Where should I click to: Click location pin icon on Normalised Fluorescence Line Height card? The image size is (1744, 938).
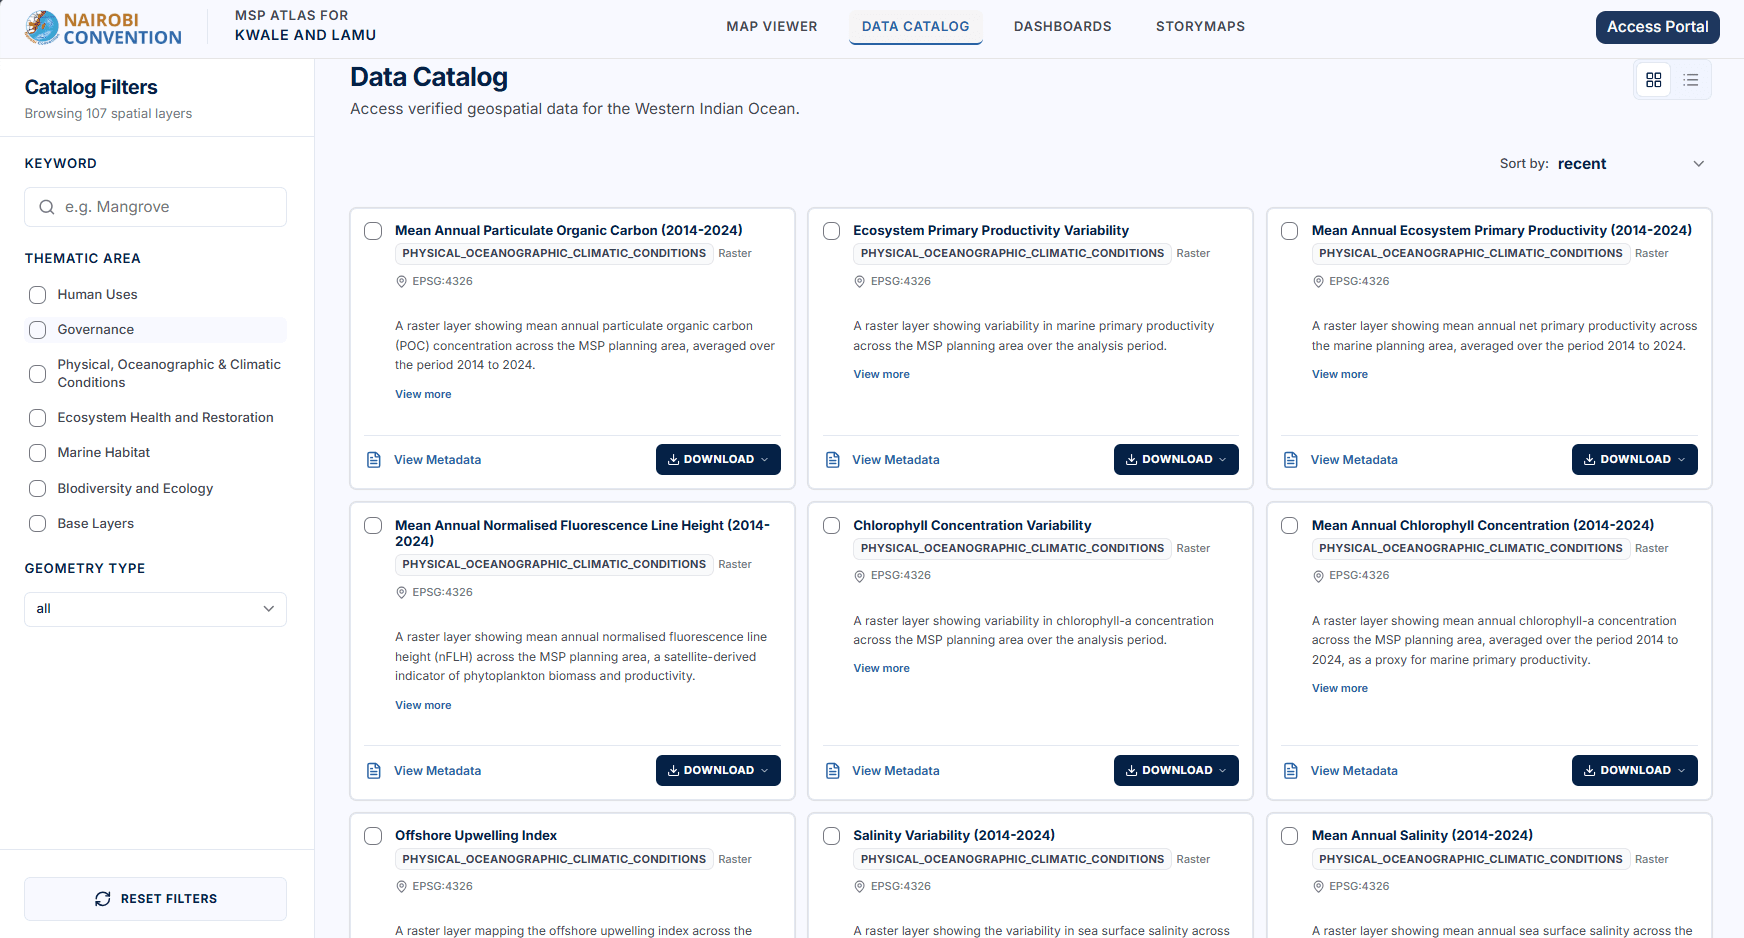[x=402, y=593]
